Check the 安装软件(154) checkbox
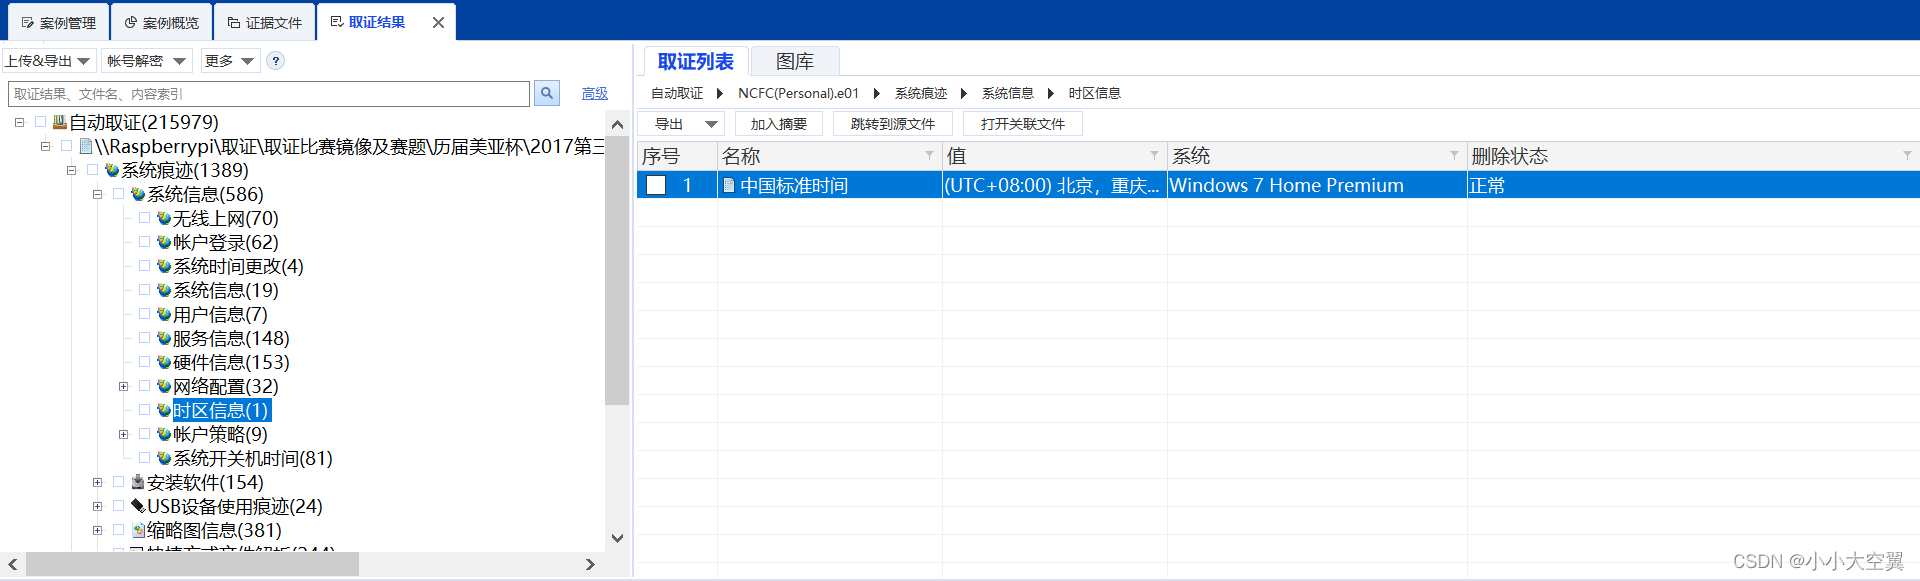 [x=119, y=482]
